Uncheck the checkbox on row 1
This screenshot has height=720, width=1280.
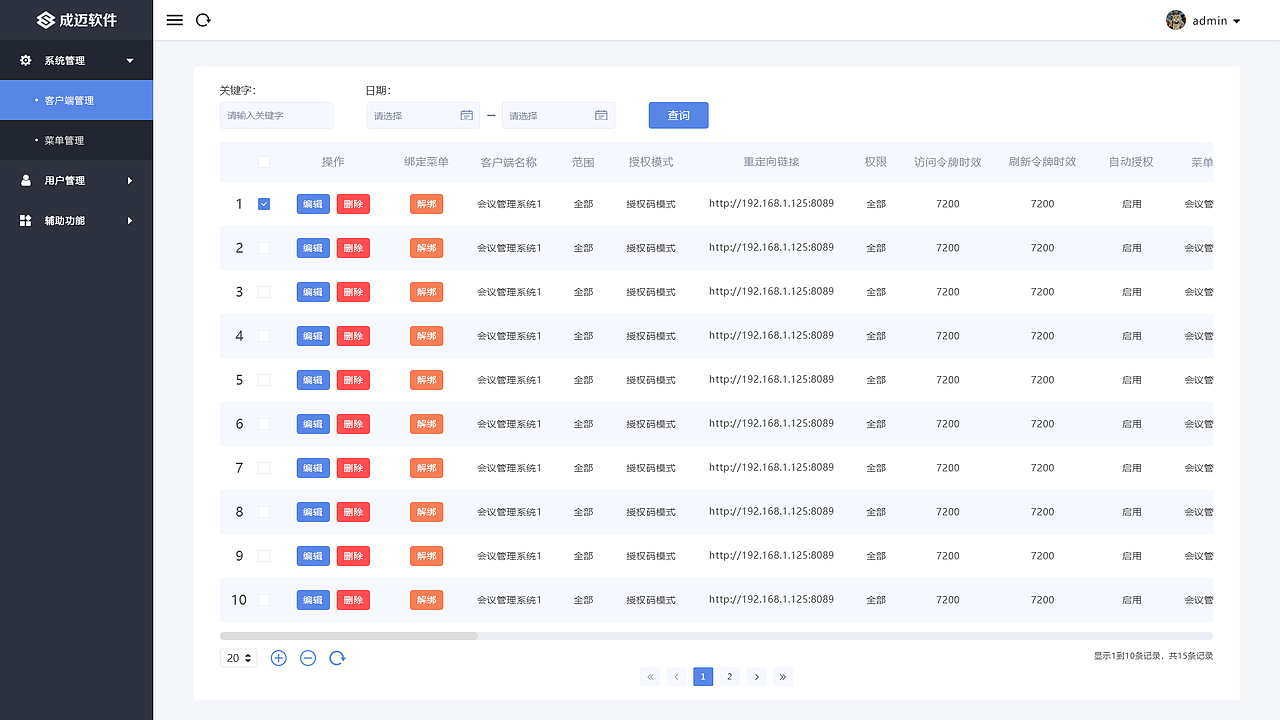tap(264, 203)
